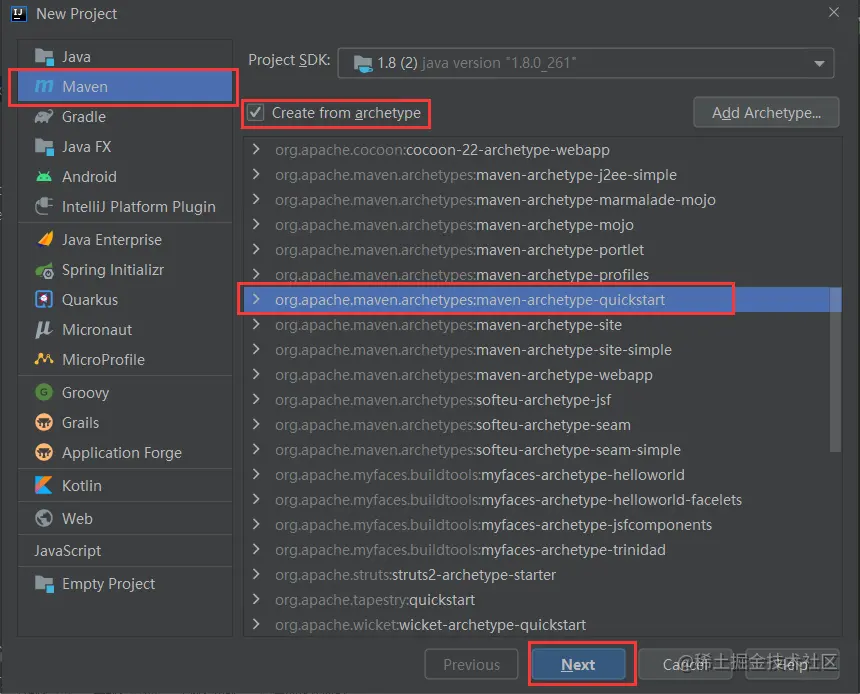
Task: Expand maven-archetype-quickstart node
Action: 256,300
